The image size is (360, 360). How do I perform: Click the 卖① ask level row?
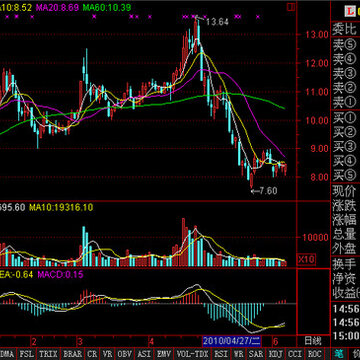point(345,102)
